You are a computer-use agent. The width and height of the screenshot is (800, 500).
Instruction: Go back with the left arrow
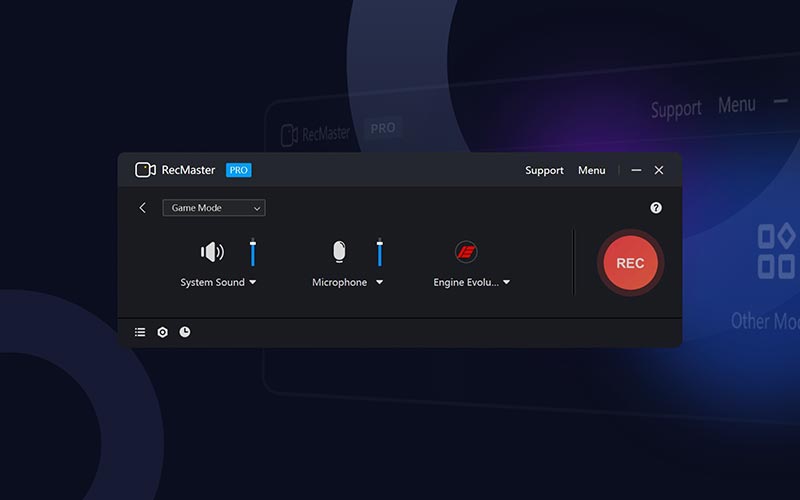[142, 208]
